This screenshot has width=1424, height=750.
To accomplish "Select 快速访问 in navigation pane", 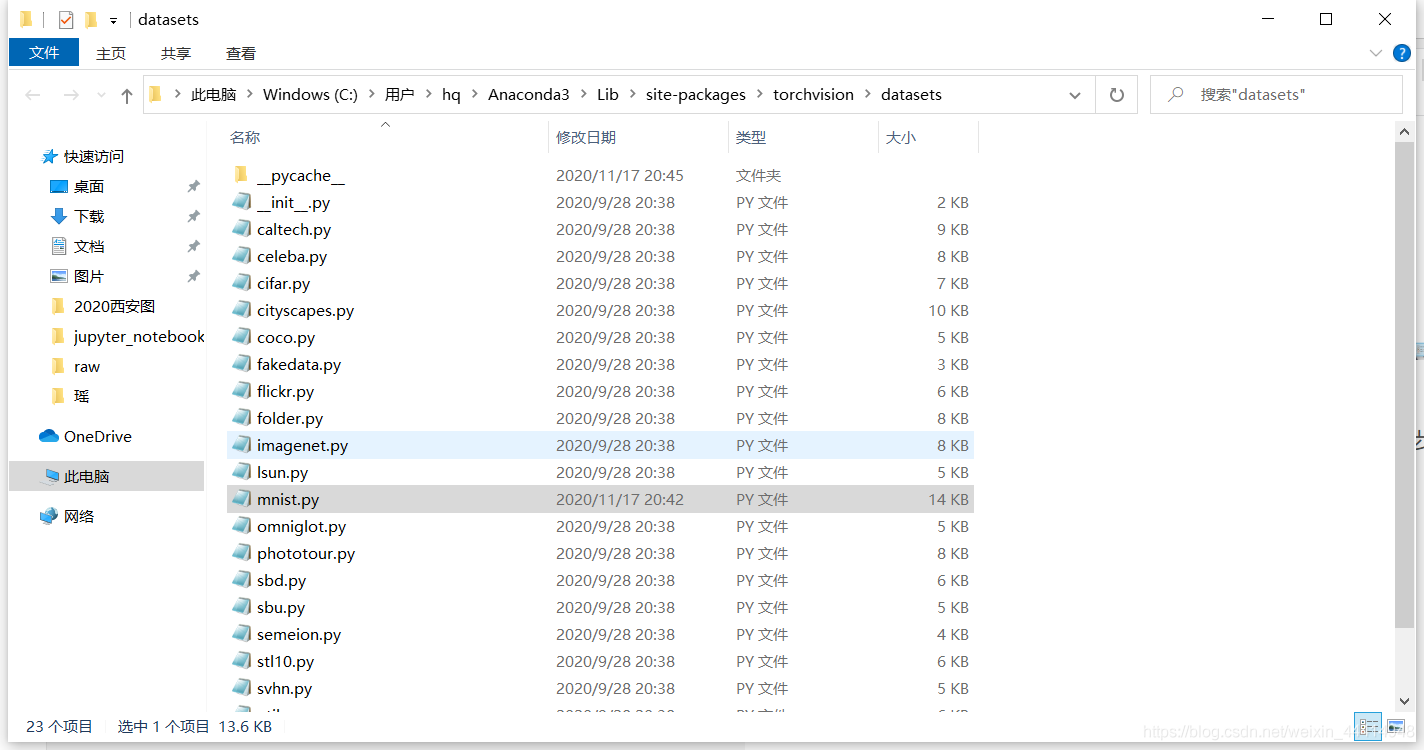I will click(x=94, y=156).
